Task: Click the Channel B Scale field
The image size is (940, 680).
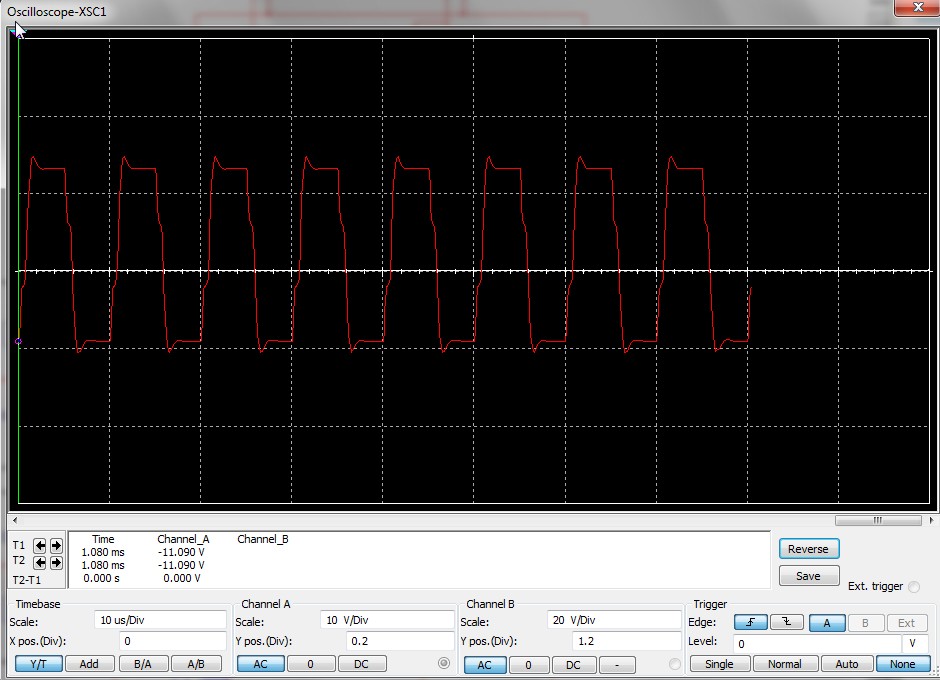Action: pyautogui.click(x=614, y=620)
